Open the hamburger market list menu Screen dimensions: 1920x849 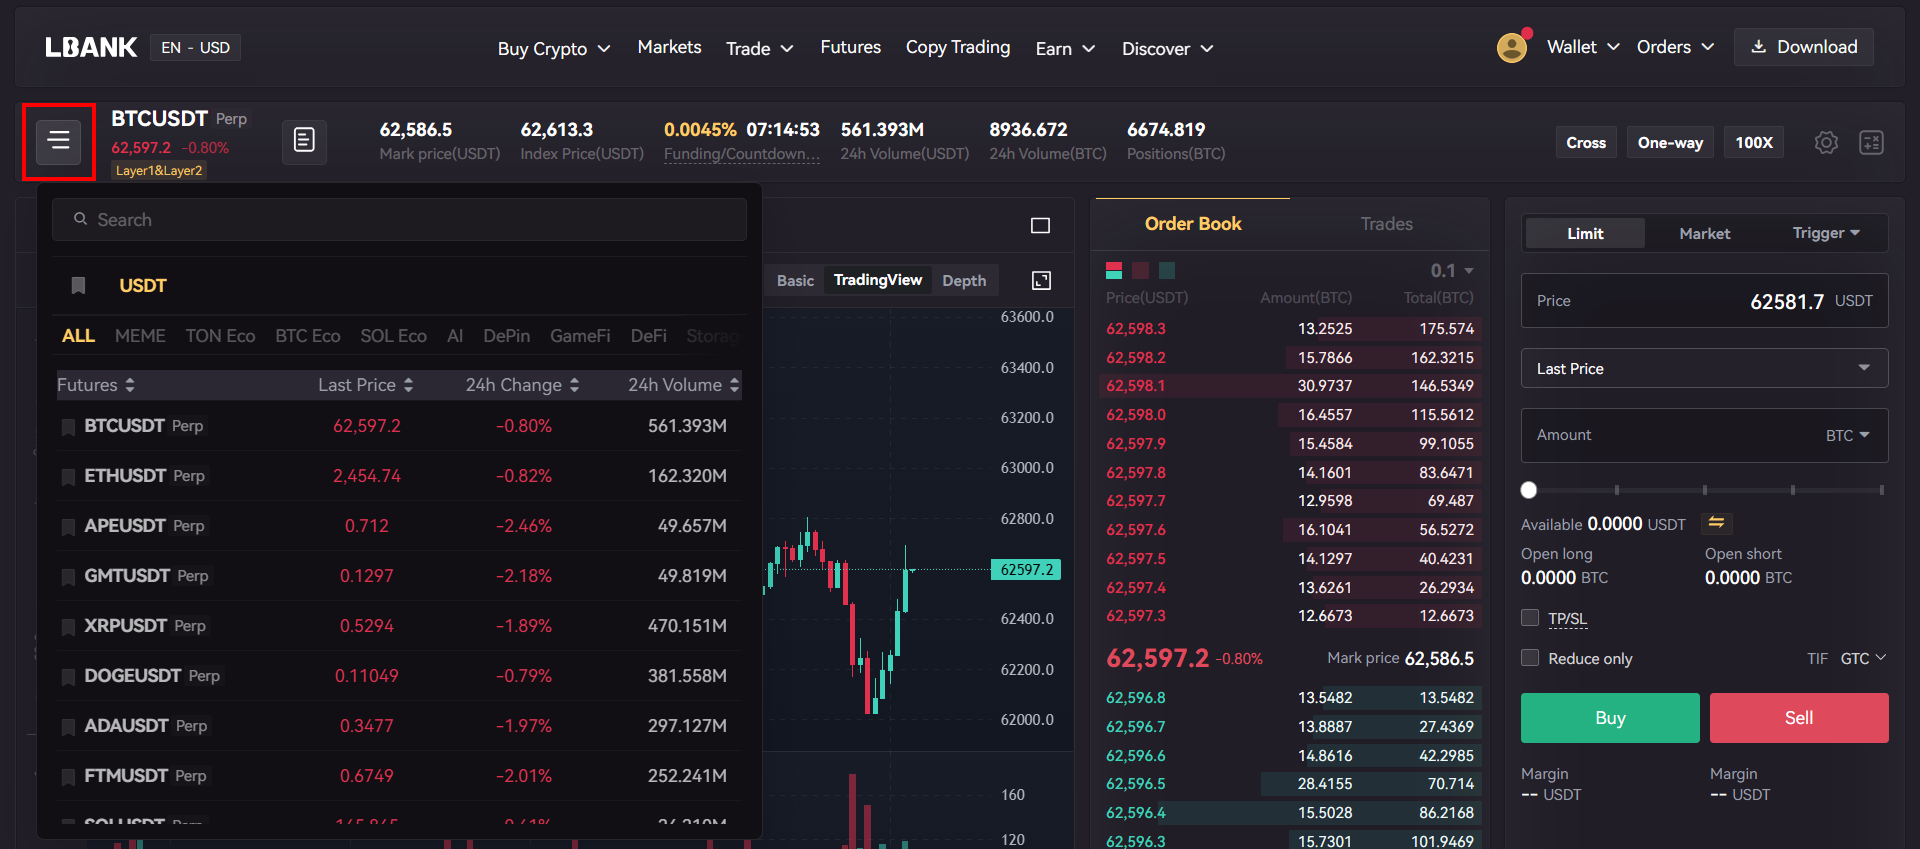pyautogui.click(x=59, y=141)
